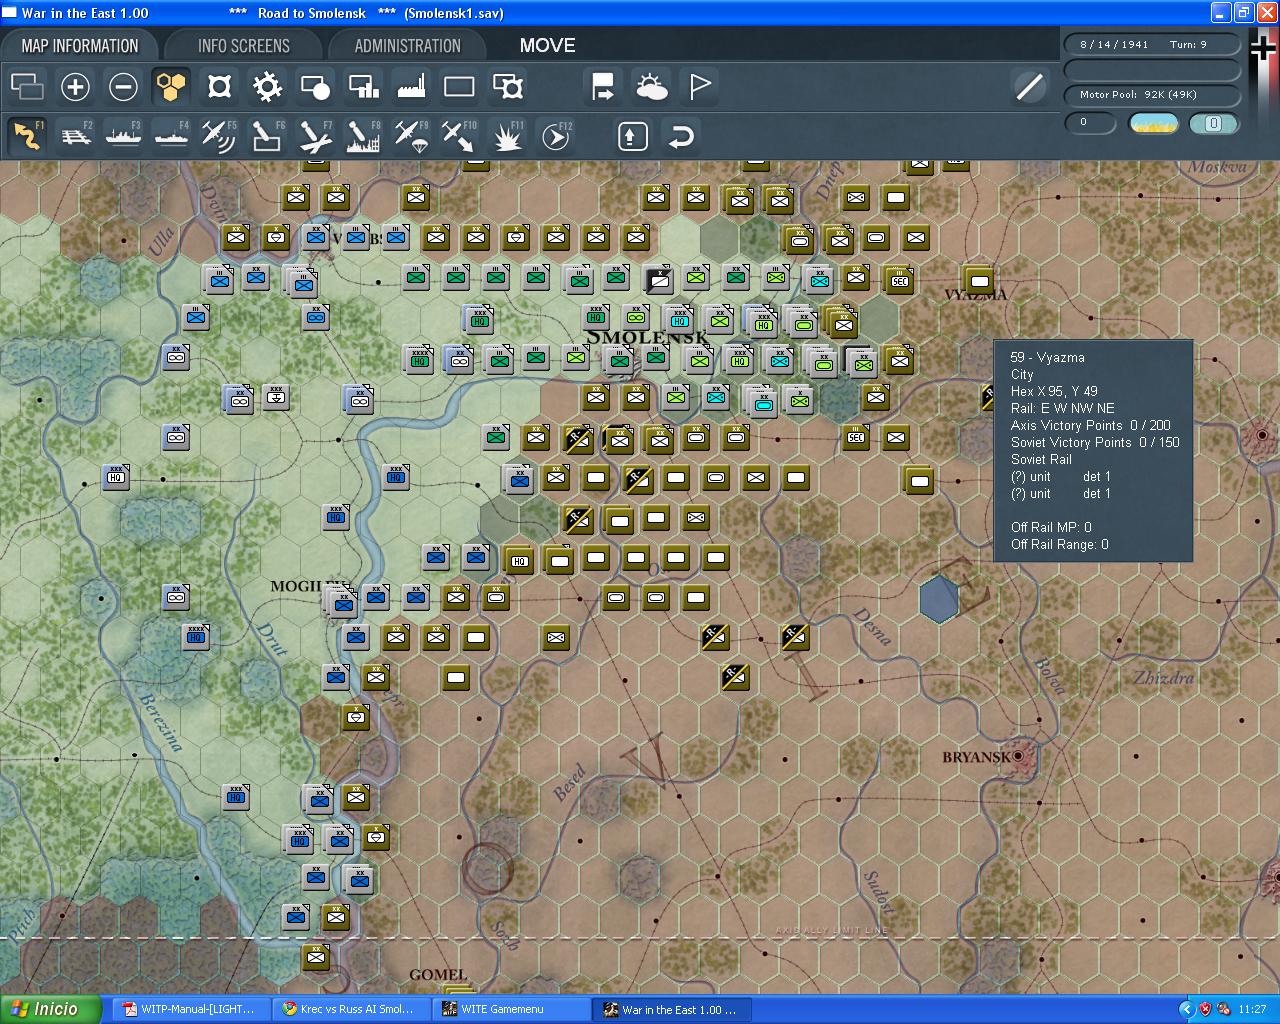The image size is (1280, 1024).
Task: Click the red shield tray icon
Action: click(x=1206, y=1009)
